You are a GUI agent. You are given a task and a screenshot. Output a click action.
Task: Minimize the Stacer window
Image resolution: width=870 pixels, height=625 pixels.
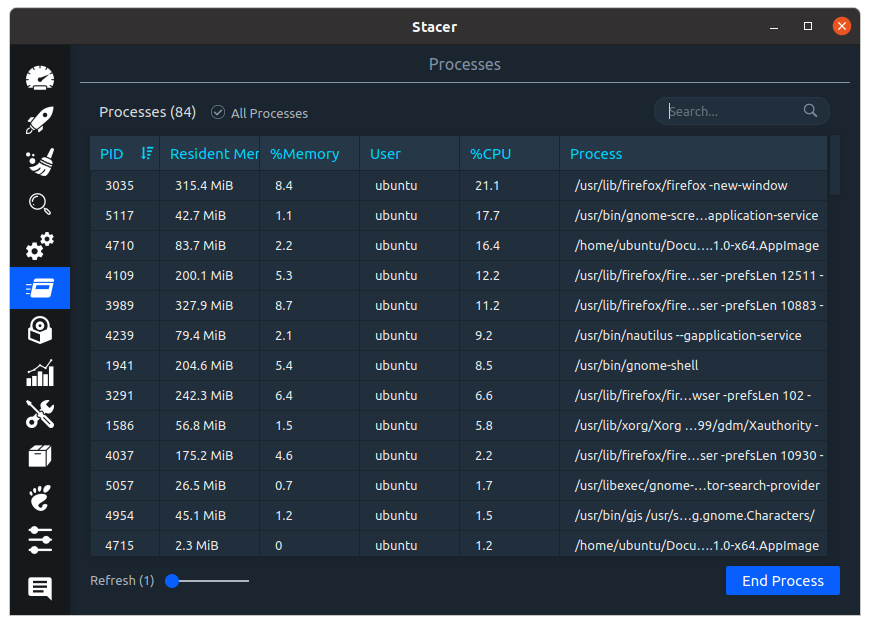(774, 27)
